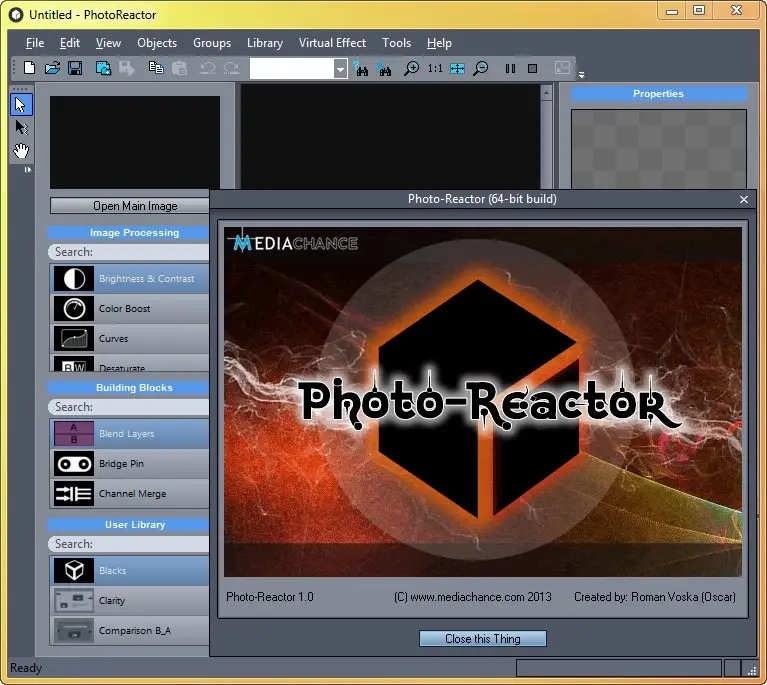Select the Bridge Pin block

point(130,464)
